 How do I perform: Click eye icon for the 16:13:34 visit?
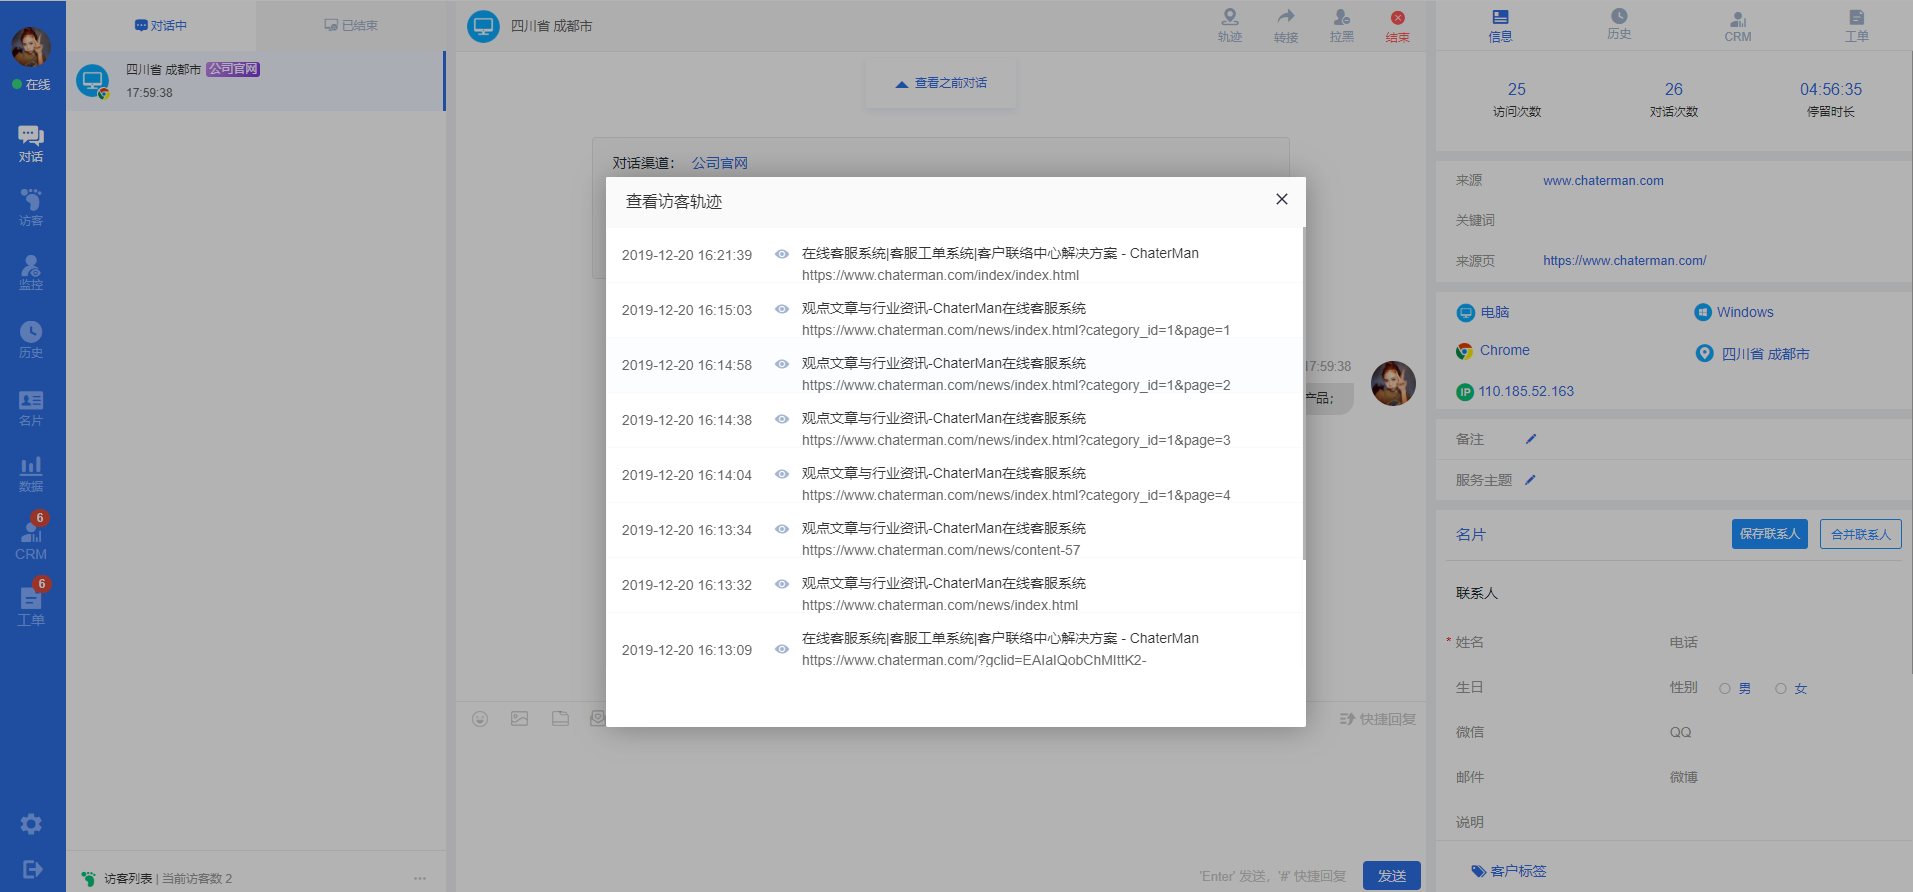[782, 529]
